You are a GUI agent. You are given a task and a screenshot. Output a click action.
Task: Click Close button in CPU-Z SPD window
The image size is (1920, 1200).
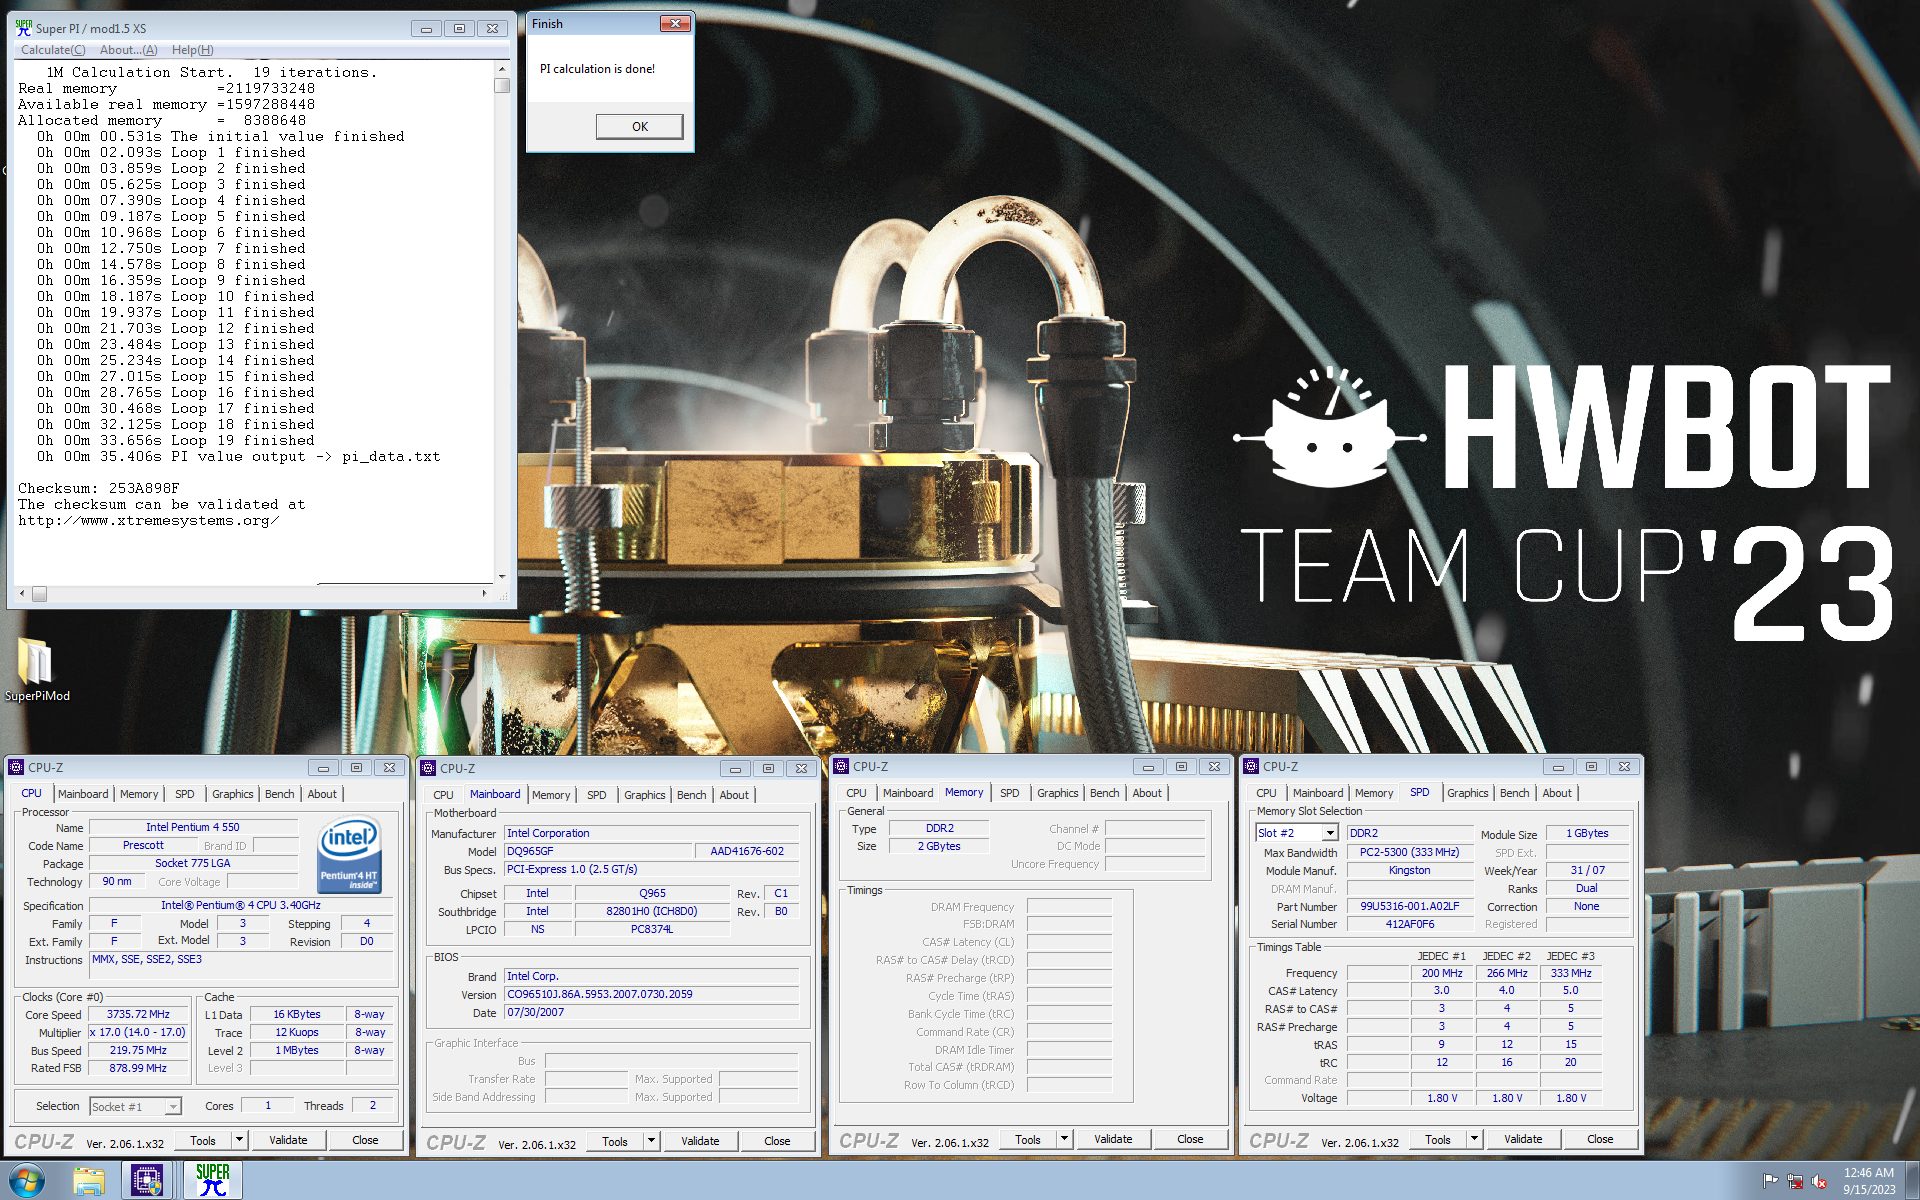coord(1600,1139)
